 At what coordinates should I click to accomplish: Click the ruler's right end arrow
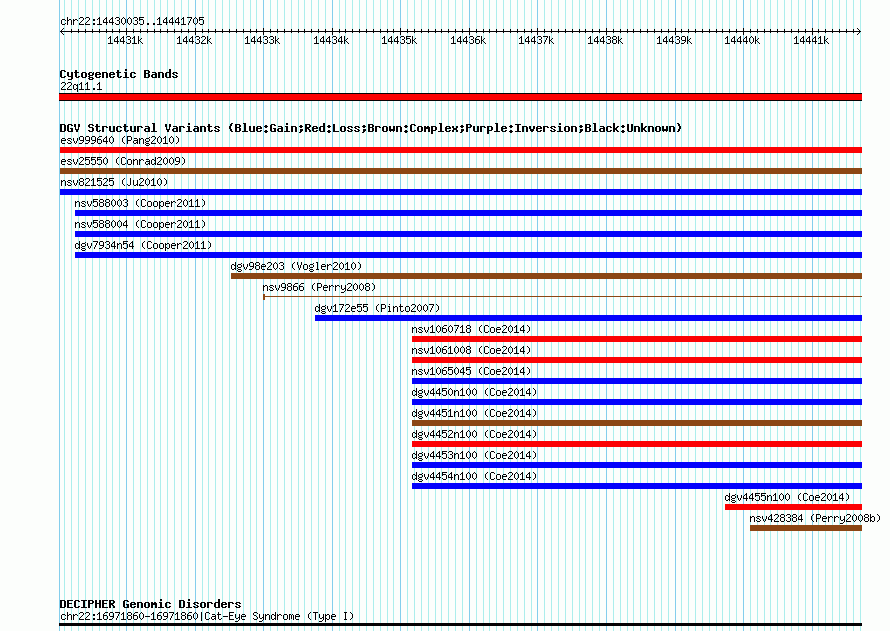coord(859,31)
